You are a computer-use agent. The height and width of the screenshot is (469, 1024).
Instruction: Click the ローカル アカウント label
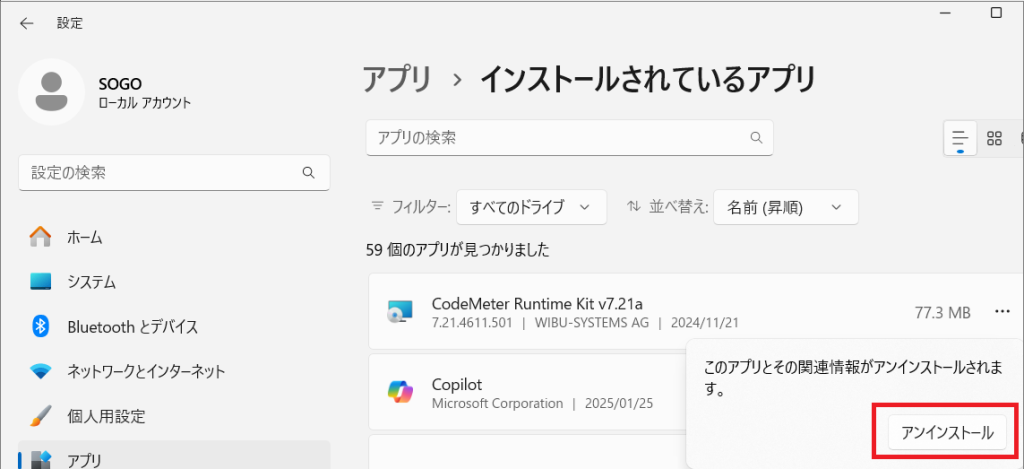pos(144,103)
